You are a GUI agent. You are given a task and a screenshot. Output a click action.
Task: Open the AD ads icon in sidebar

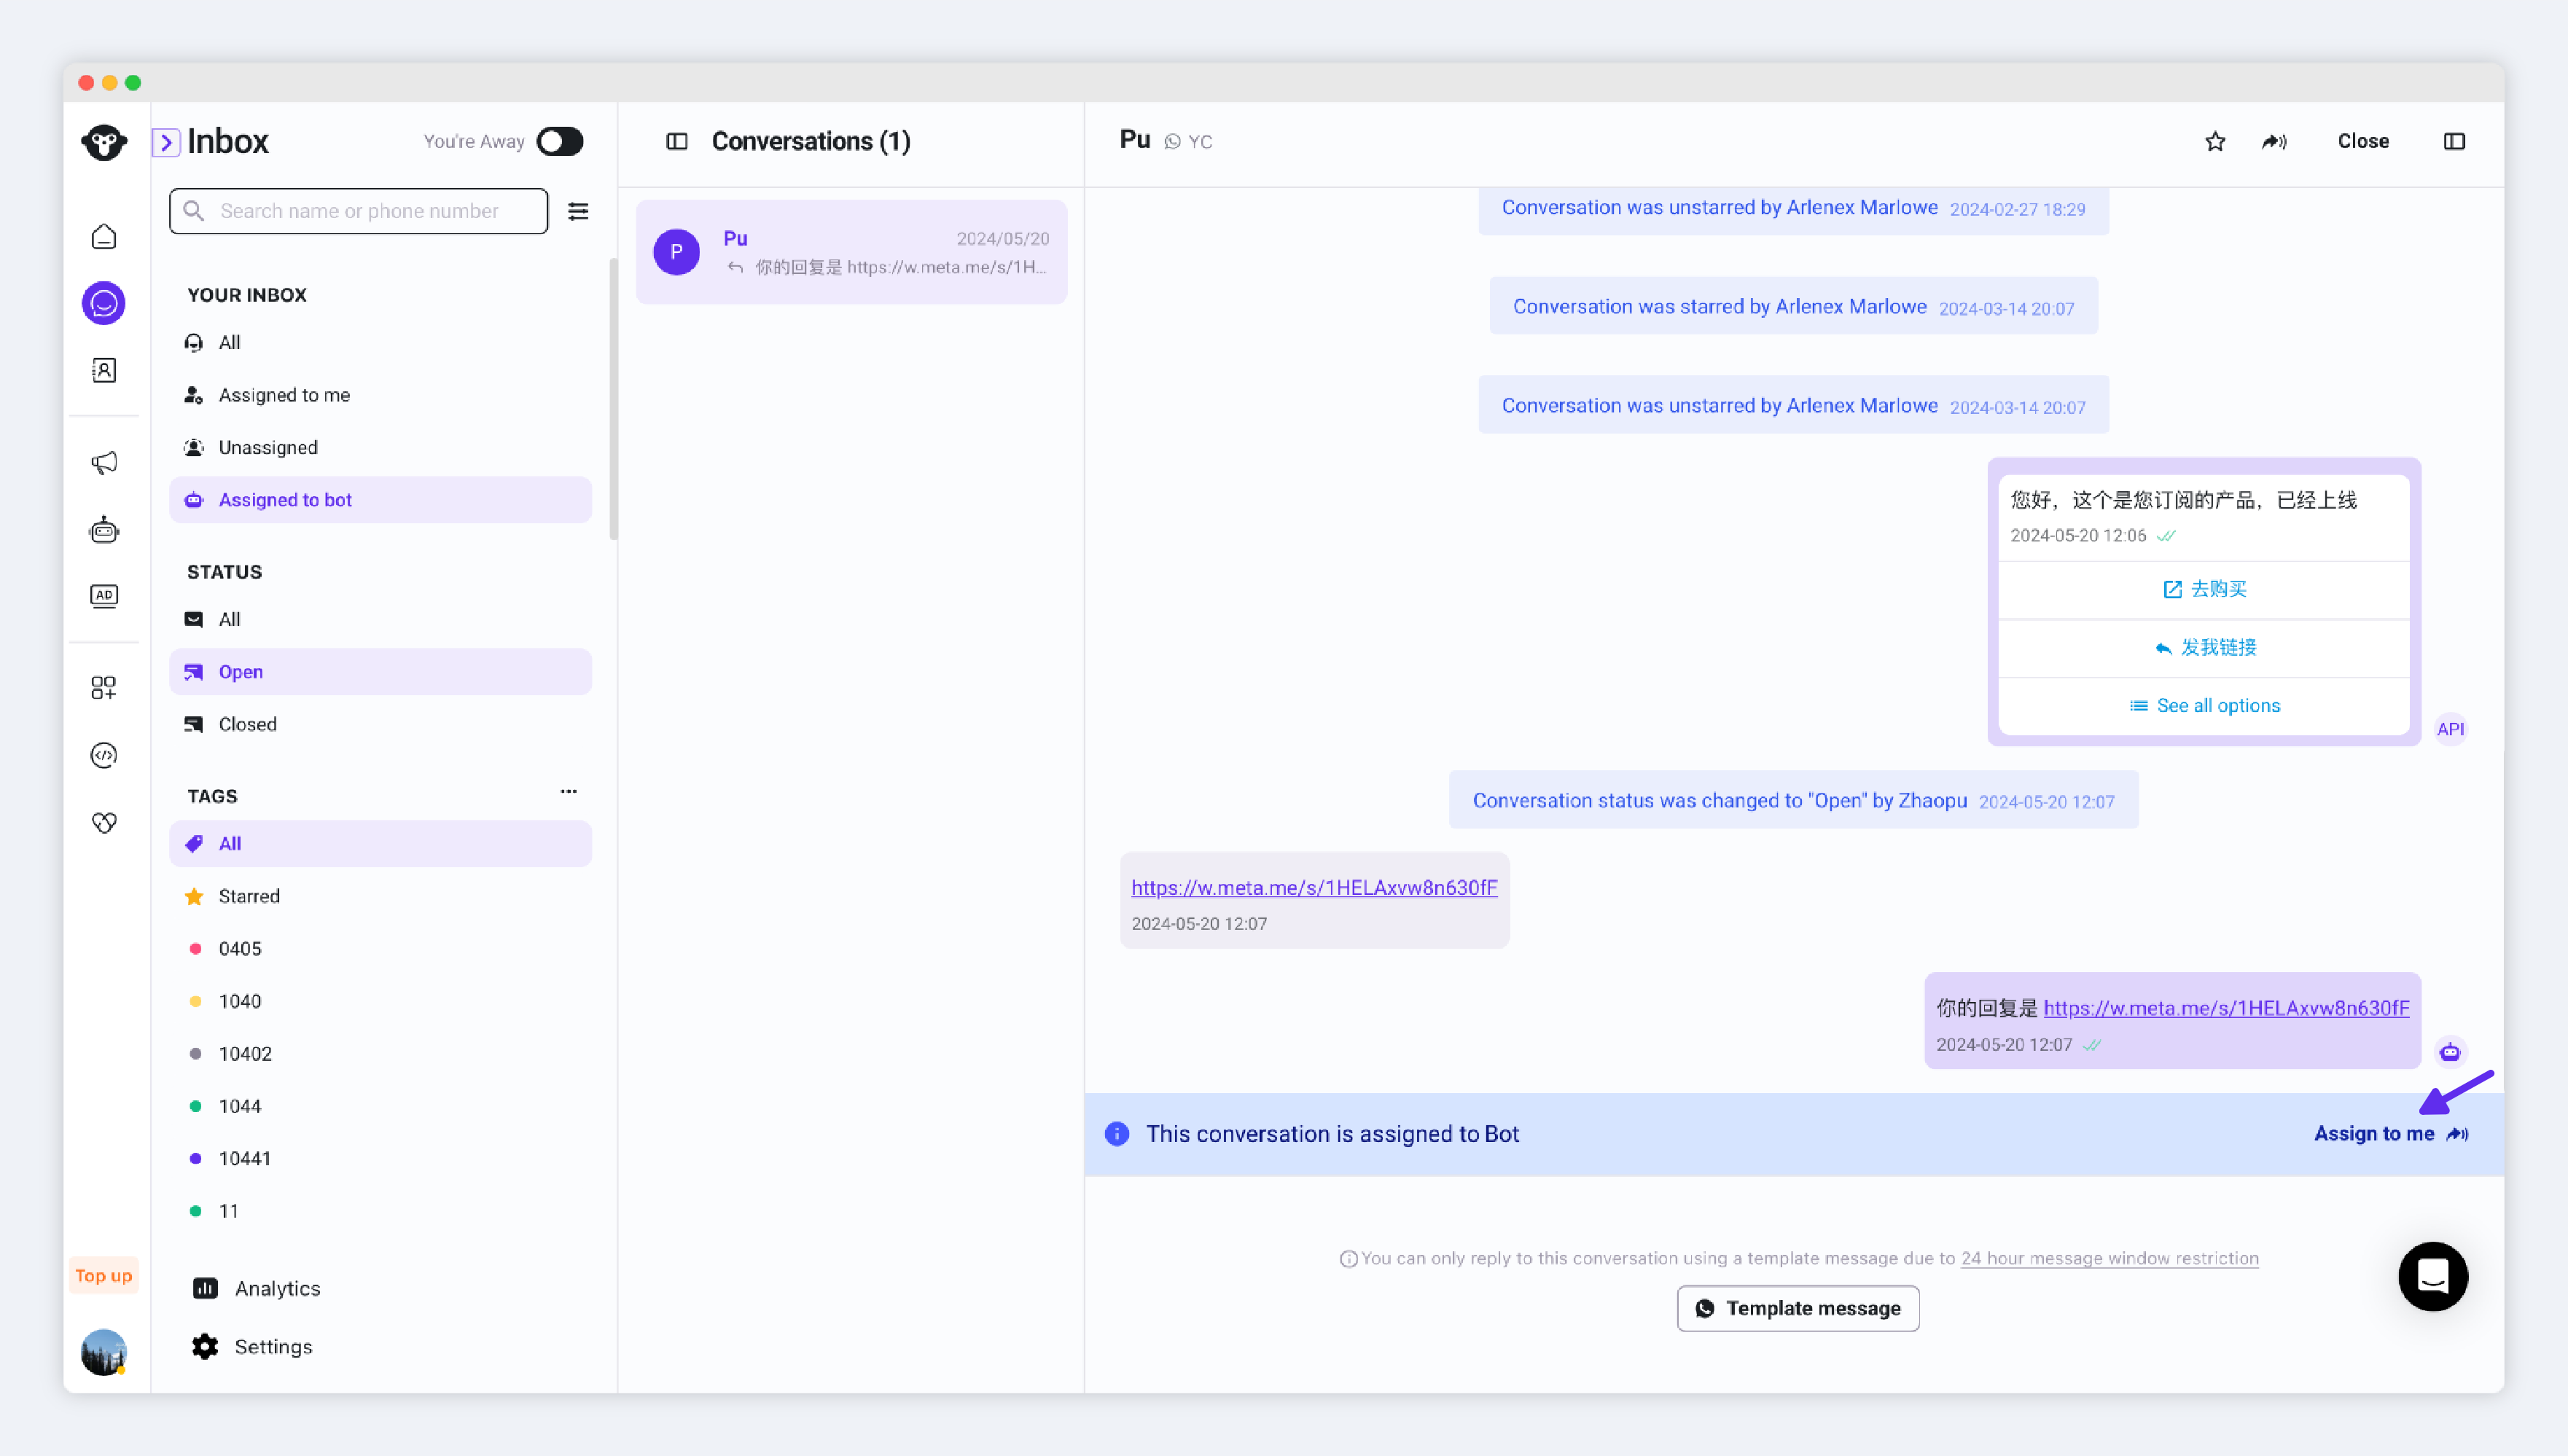pyautogui.click(x=104, y=596)
